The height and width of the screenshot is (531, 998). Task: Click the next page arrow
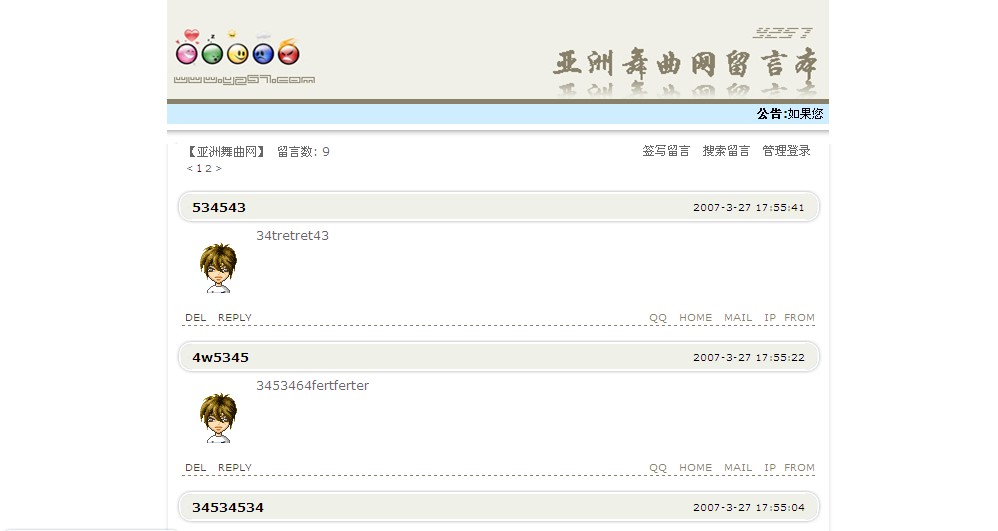pos(218,169)
